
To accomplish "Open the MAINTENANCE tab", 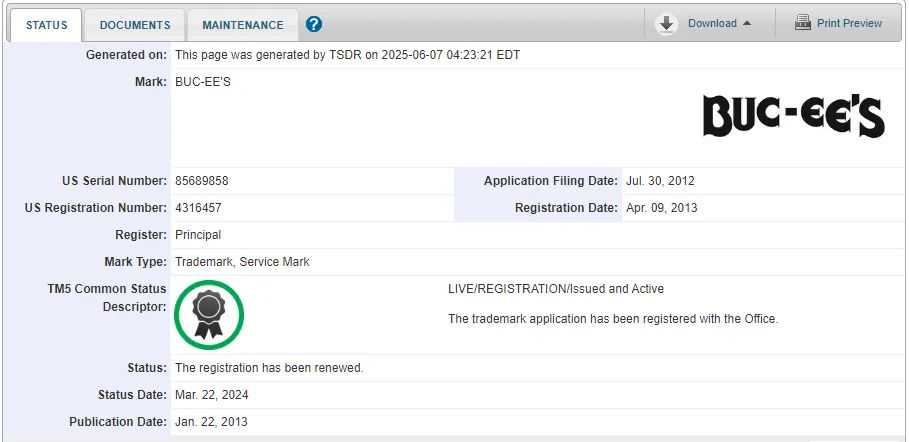I will pos(243,26).
